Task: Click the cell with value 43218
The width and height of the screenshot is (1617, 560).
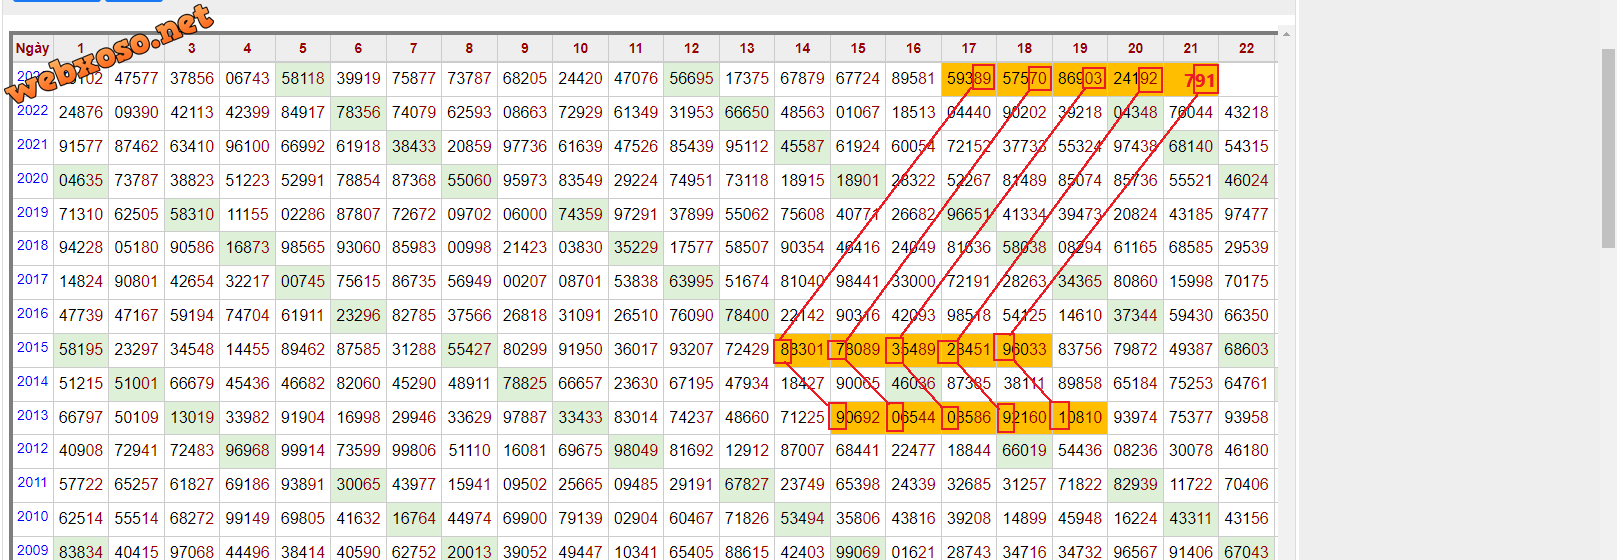Action: click(1246, 112)
